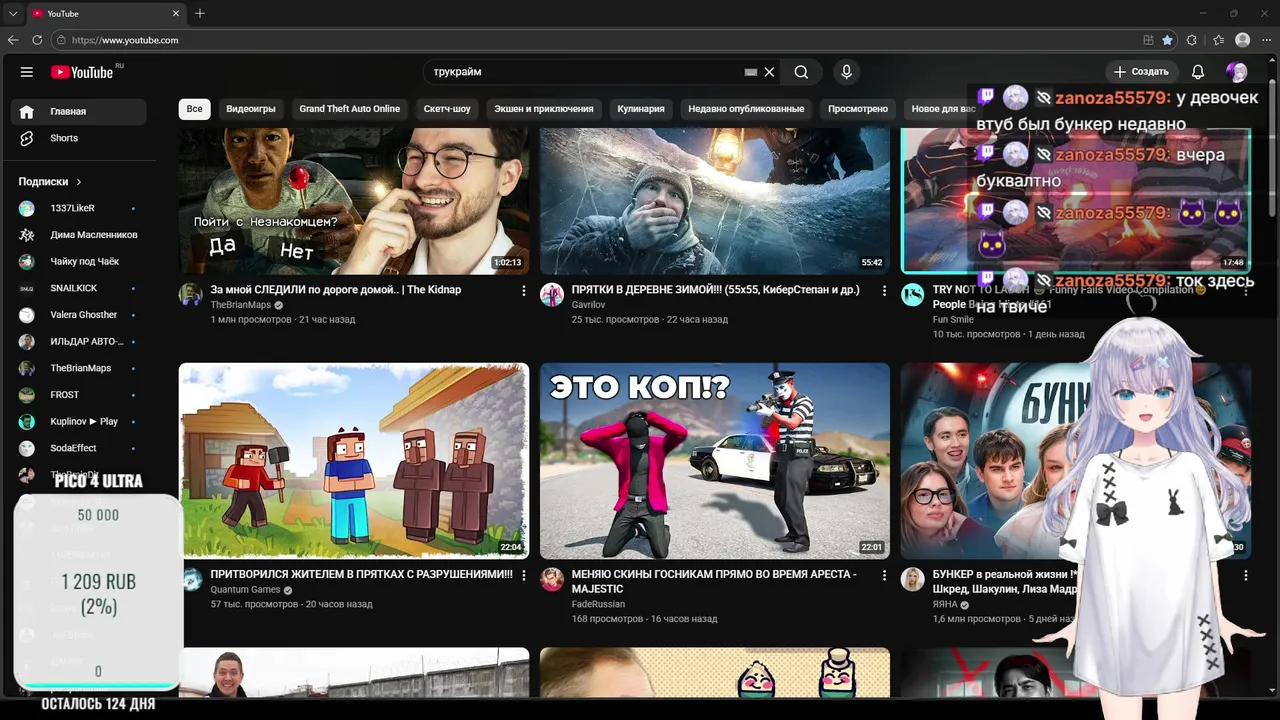Screen dimensions: 1280x720
Task: Click the bookmark star in address bar
Action: 1167,40
